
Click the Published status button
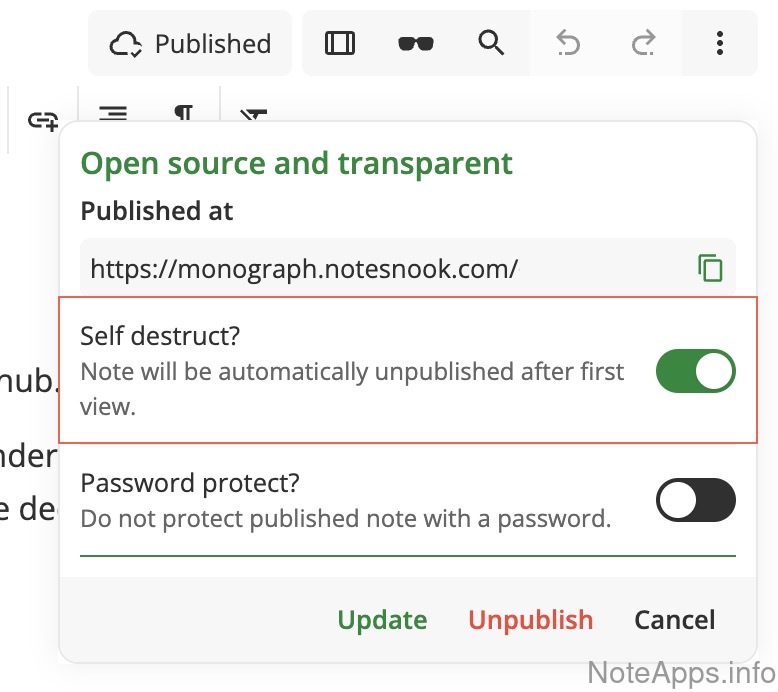(190, 43)
